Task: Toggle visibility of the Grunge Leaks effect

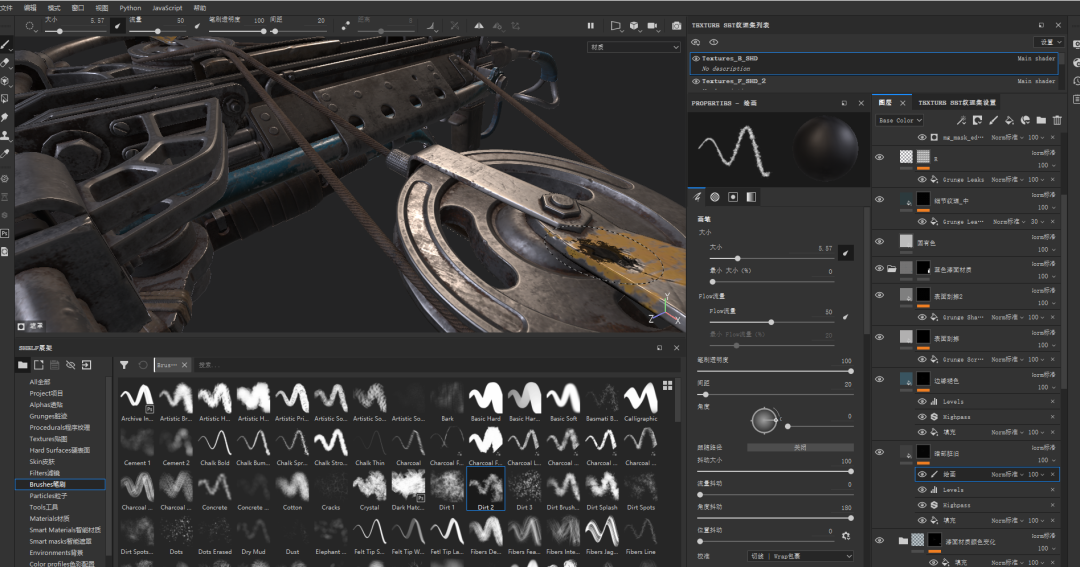Action: pyautogui.click(x=922, y=179)
